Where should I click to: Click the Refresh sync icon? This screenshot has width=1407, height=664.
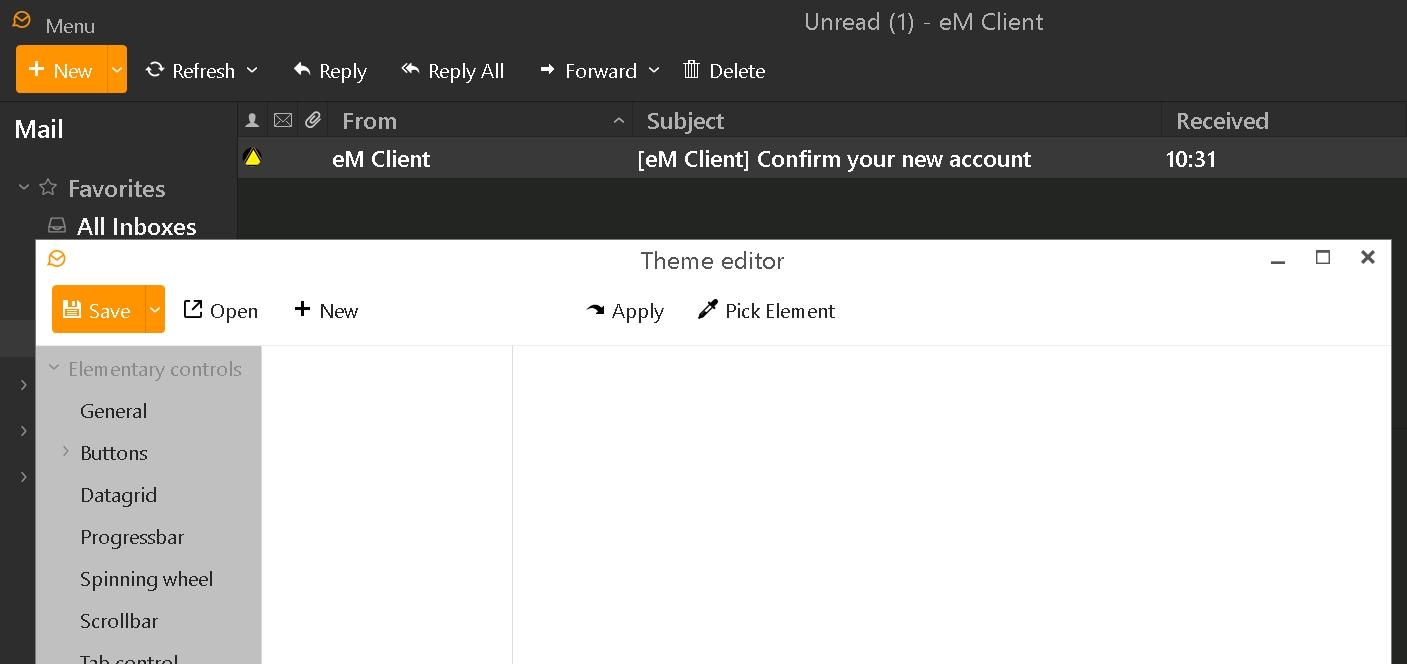point(155,70)
